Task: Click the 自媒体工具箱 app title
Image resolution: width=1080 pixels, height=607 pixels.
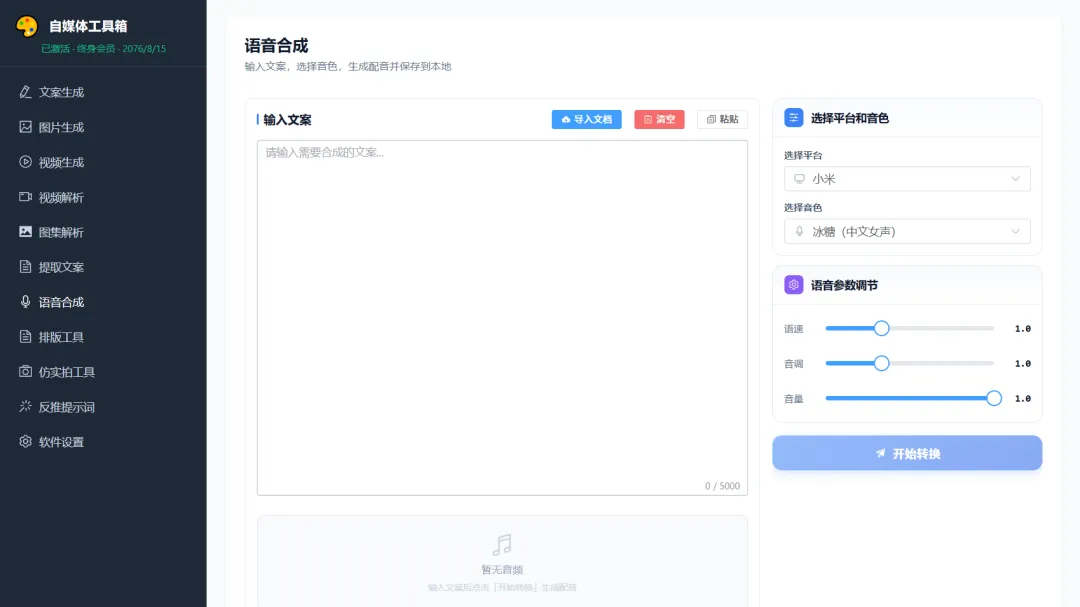Action: [x=88, y=26]
